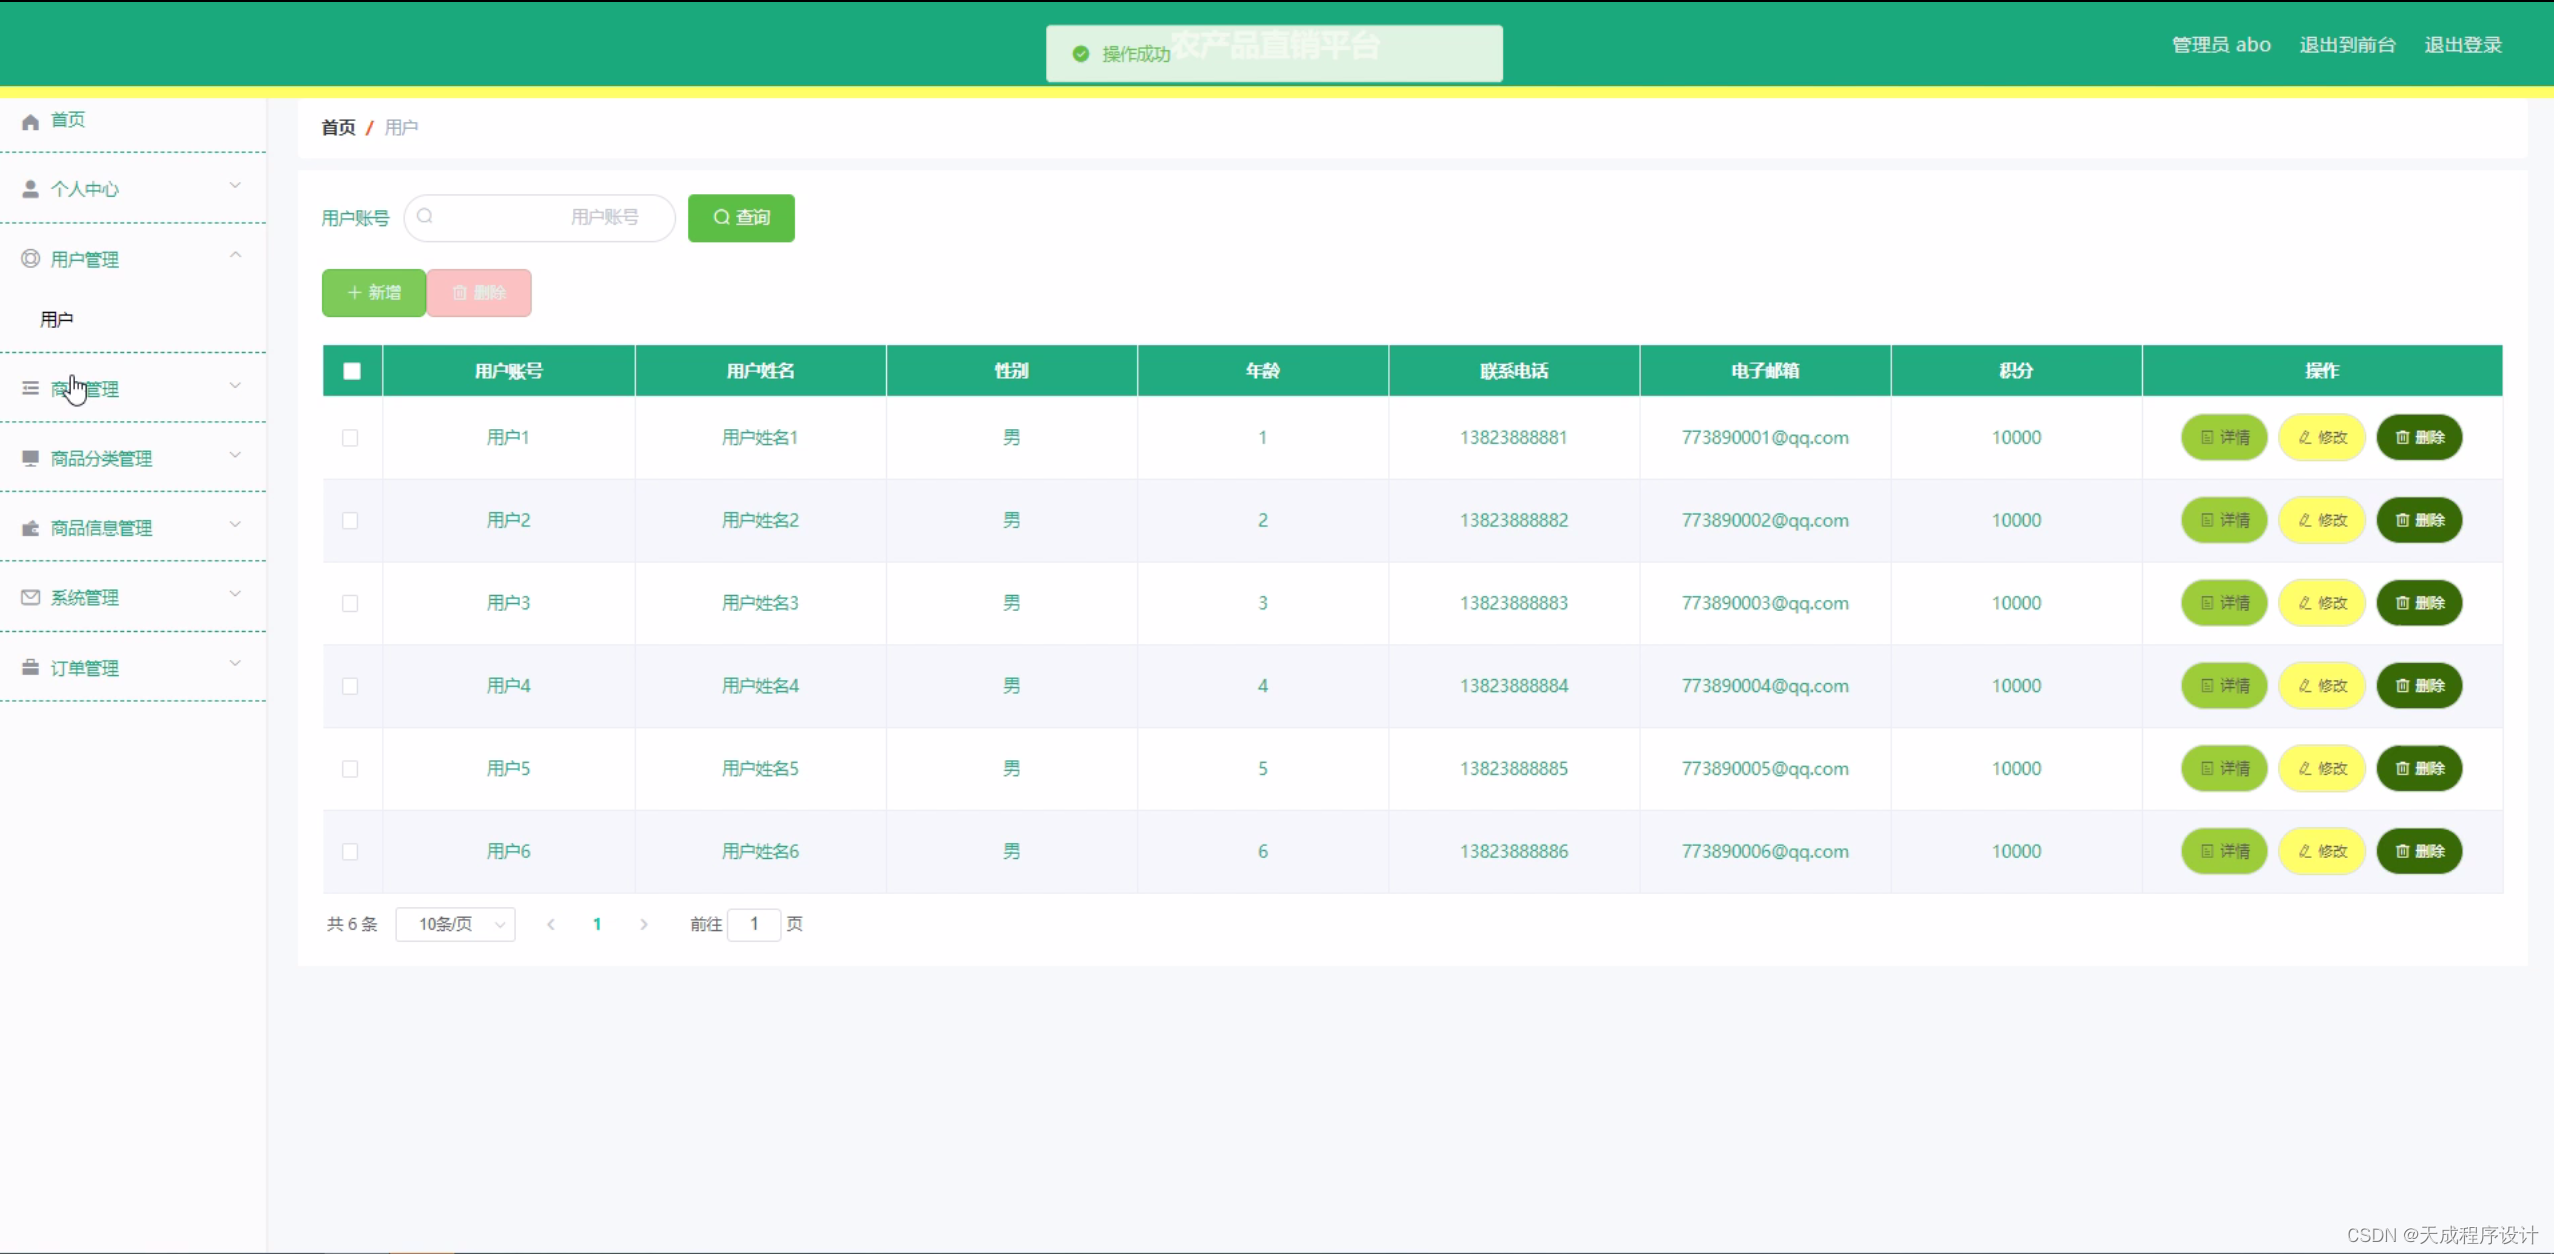Click the monitor icon beside 商品分类管理
The image size is (2554, 1254).
[x=30, y=458]
